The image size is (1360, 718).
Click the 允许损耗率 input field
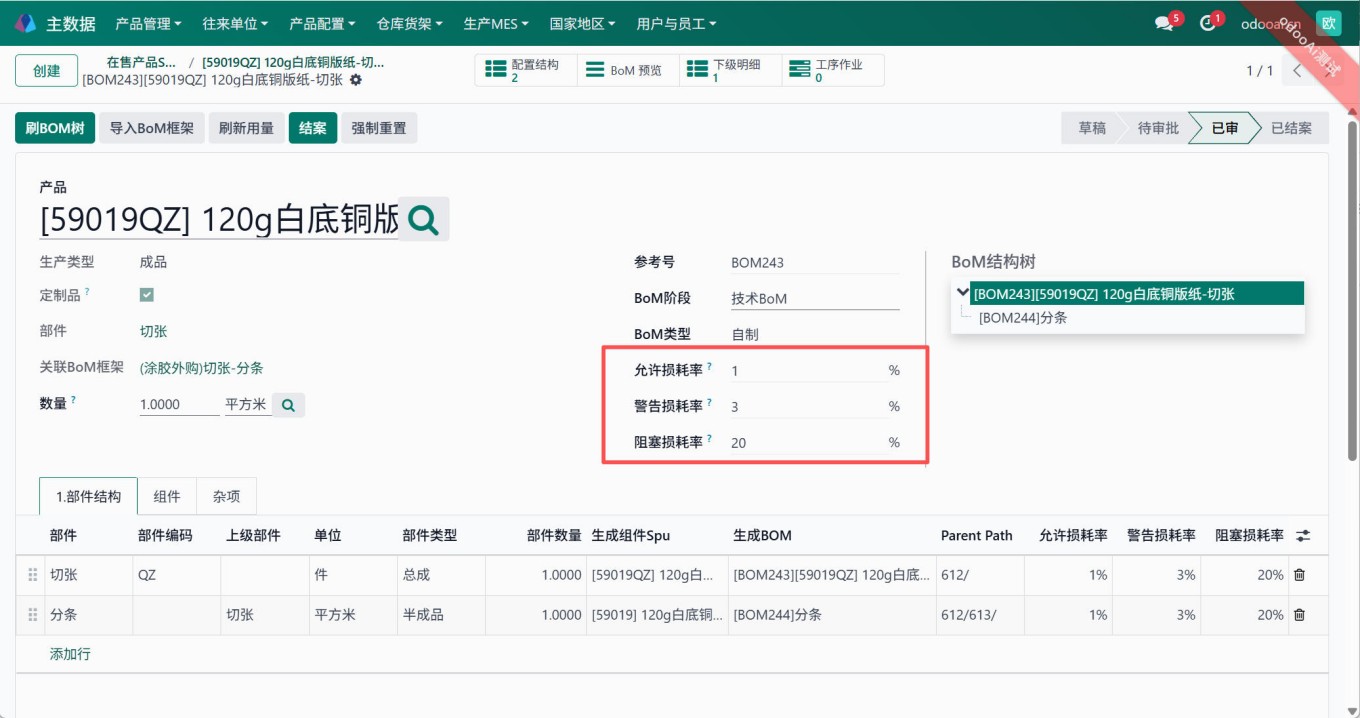click(x=807, y=371)
